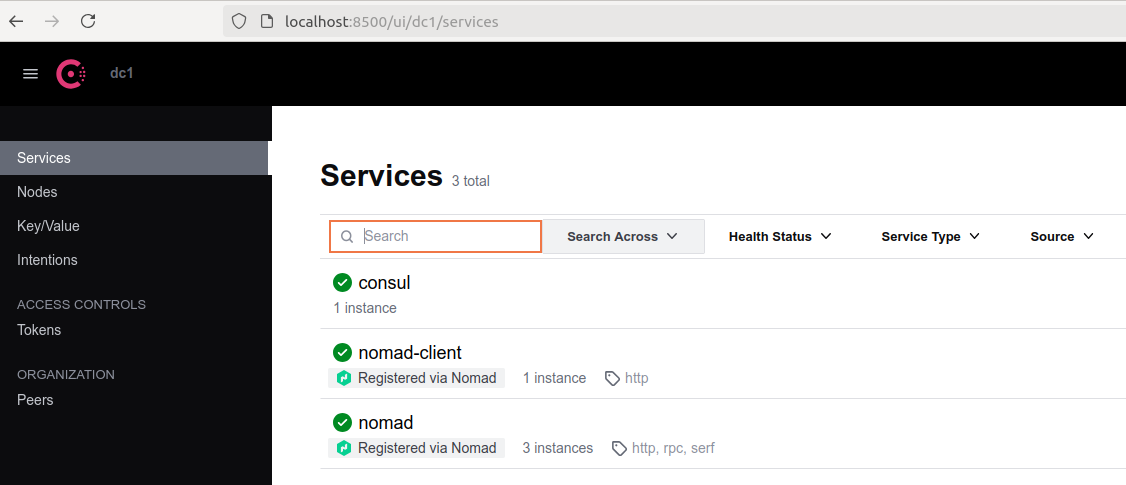Expand the Source filter dropdown
Image resolution: width=1126 pixels, height=485 pixels.
coord(1062,236)
